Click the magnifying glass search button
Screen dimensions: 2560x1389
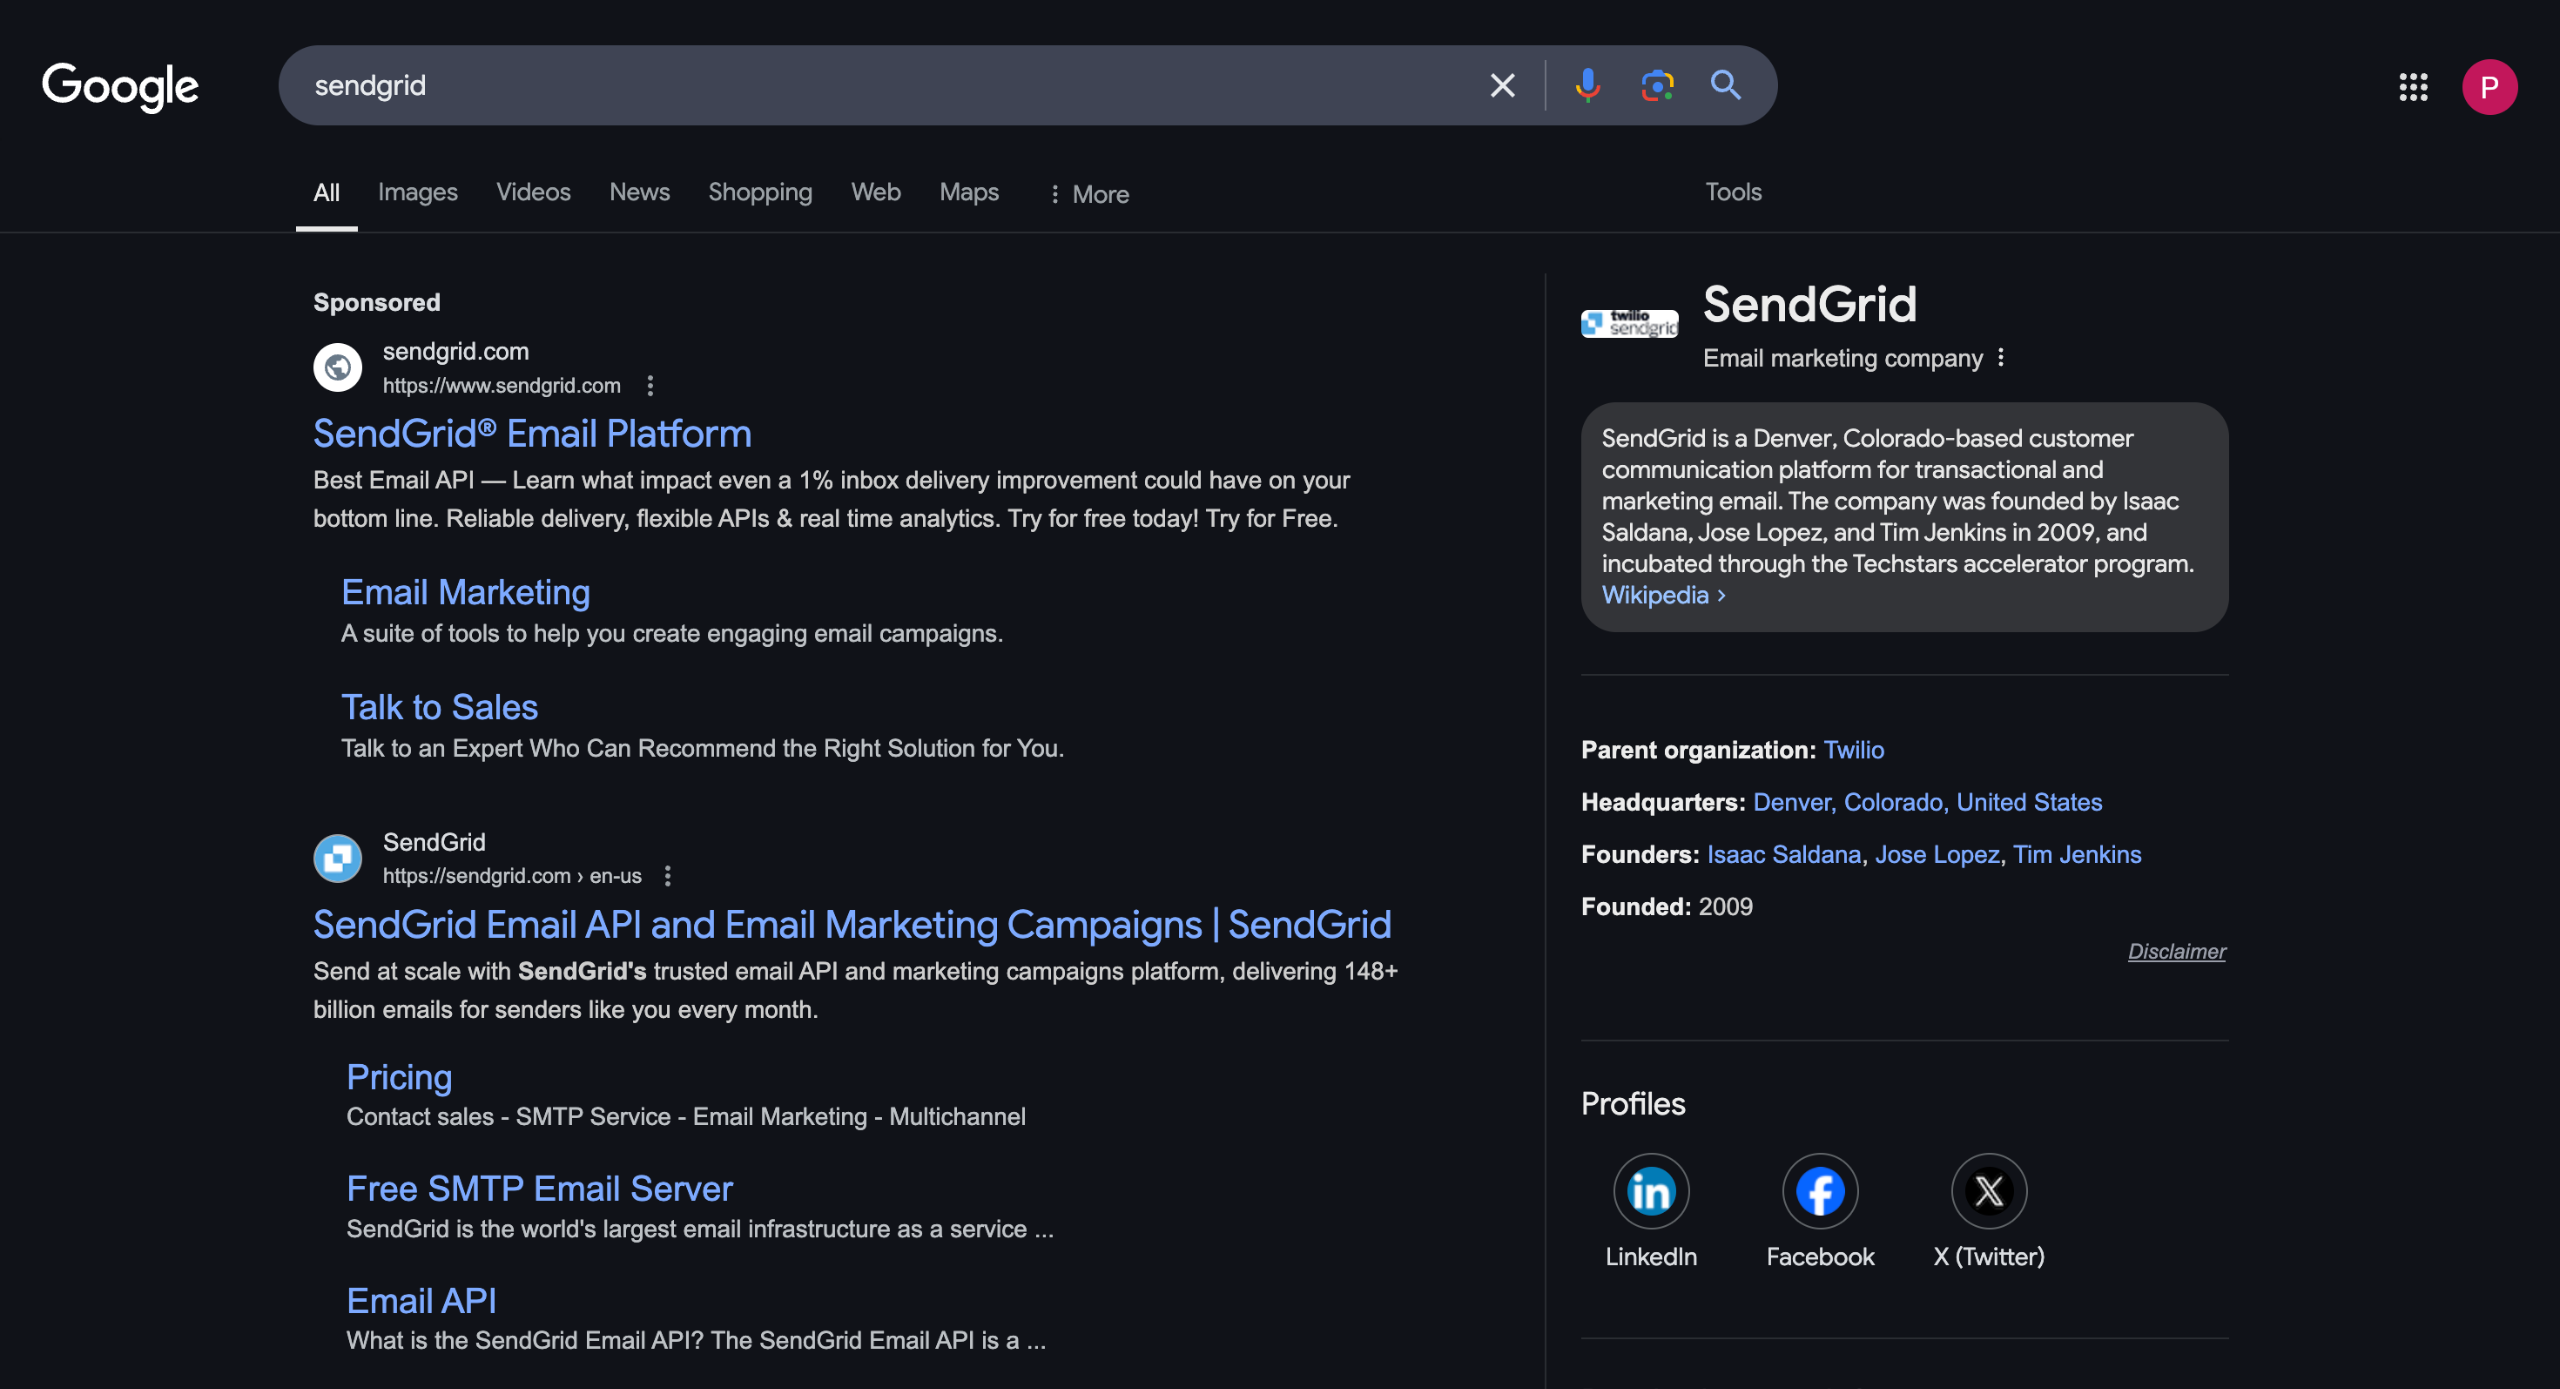pos(1725,85)
